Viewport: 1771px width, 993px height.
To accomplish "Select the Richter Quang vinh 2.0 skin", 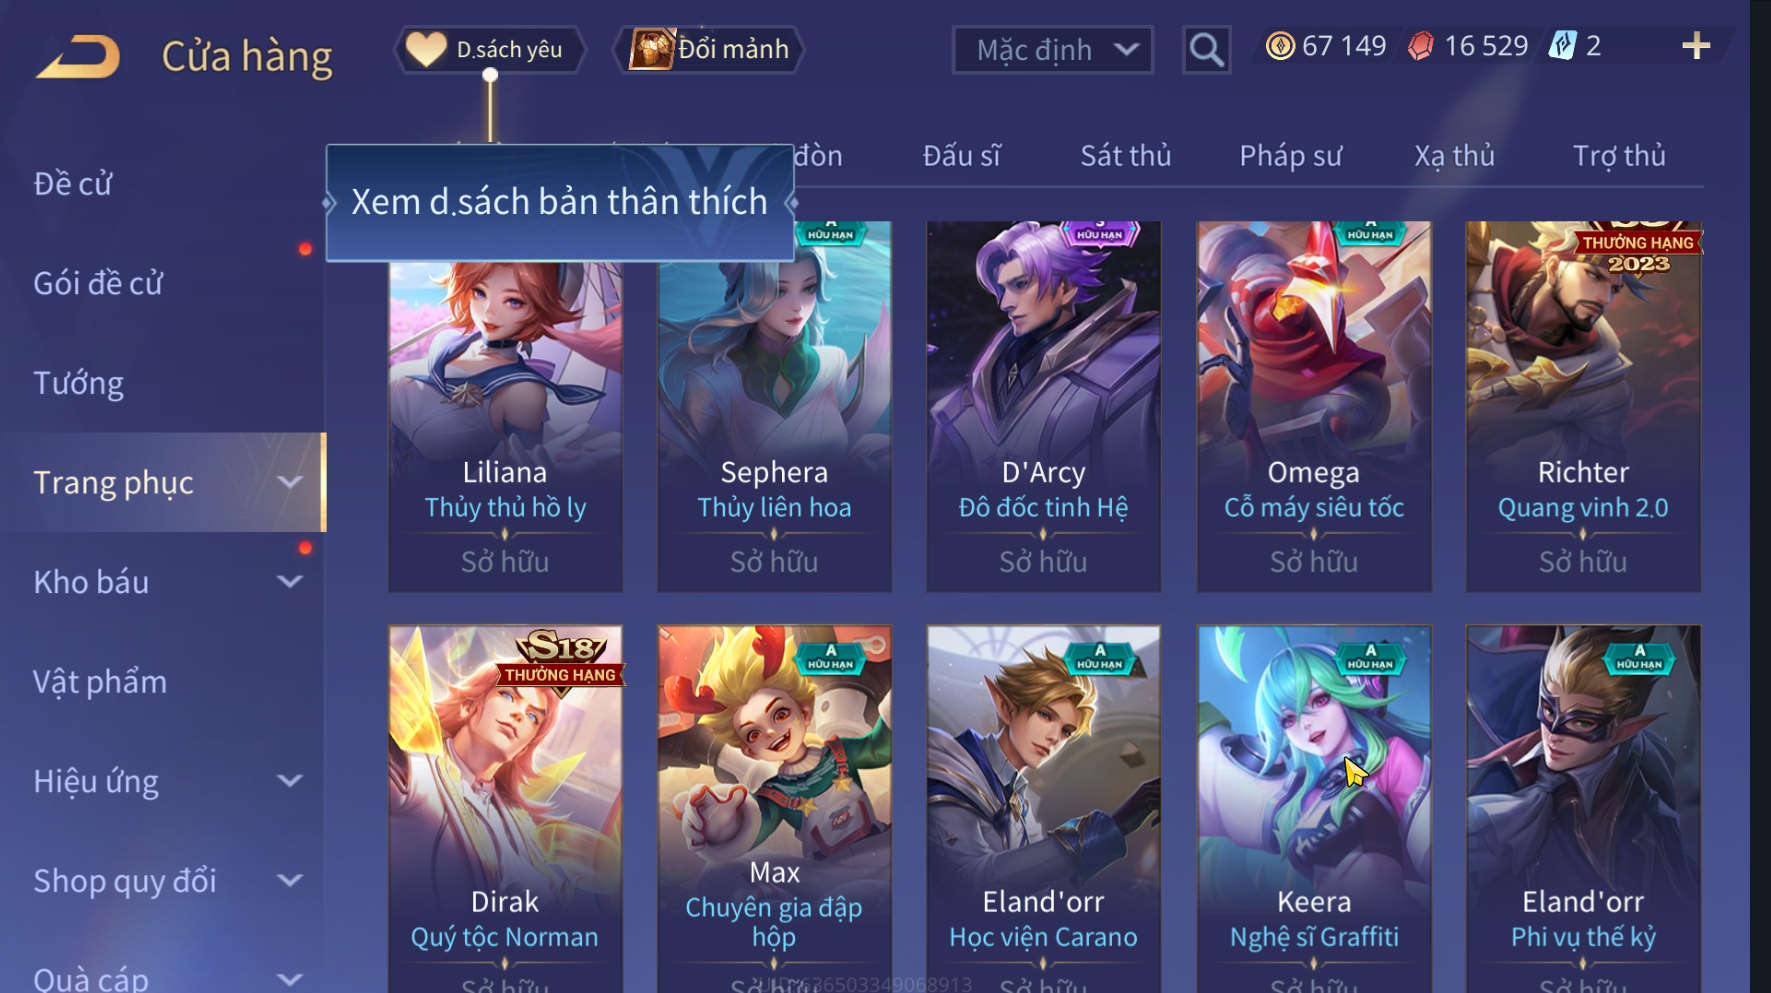I will pyautogui.click(x=1583, y=406).
